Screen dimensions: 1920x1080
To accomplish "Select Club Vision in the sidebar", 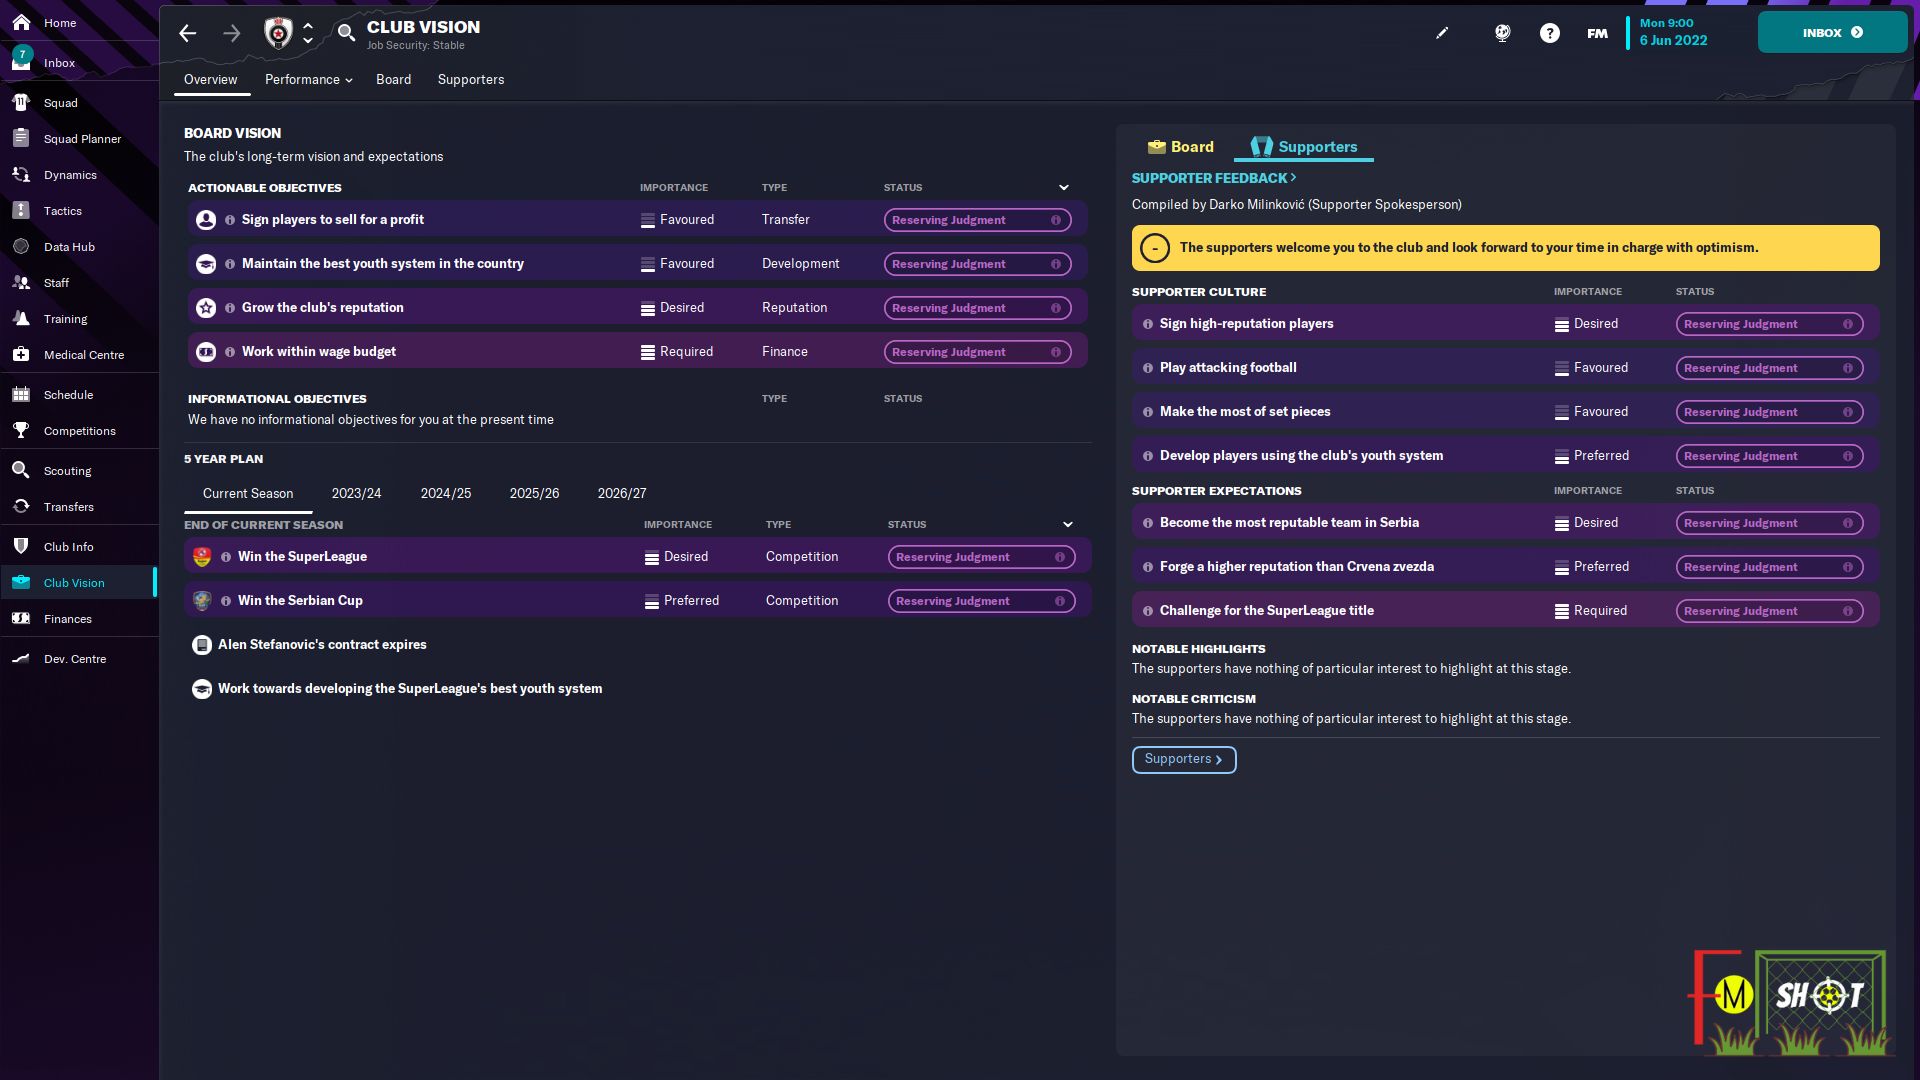I will point(78,583).
